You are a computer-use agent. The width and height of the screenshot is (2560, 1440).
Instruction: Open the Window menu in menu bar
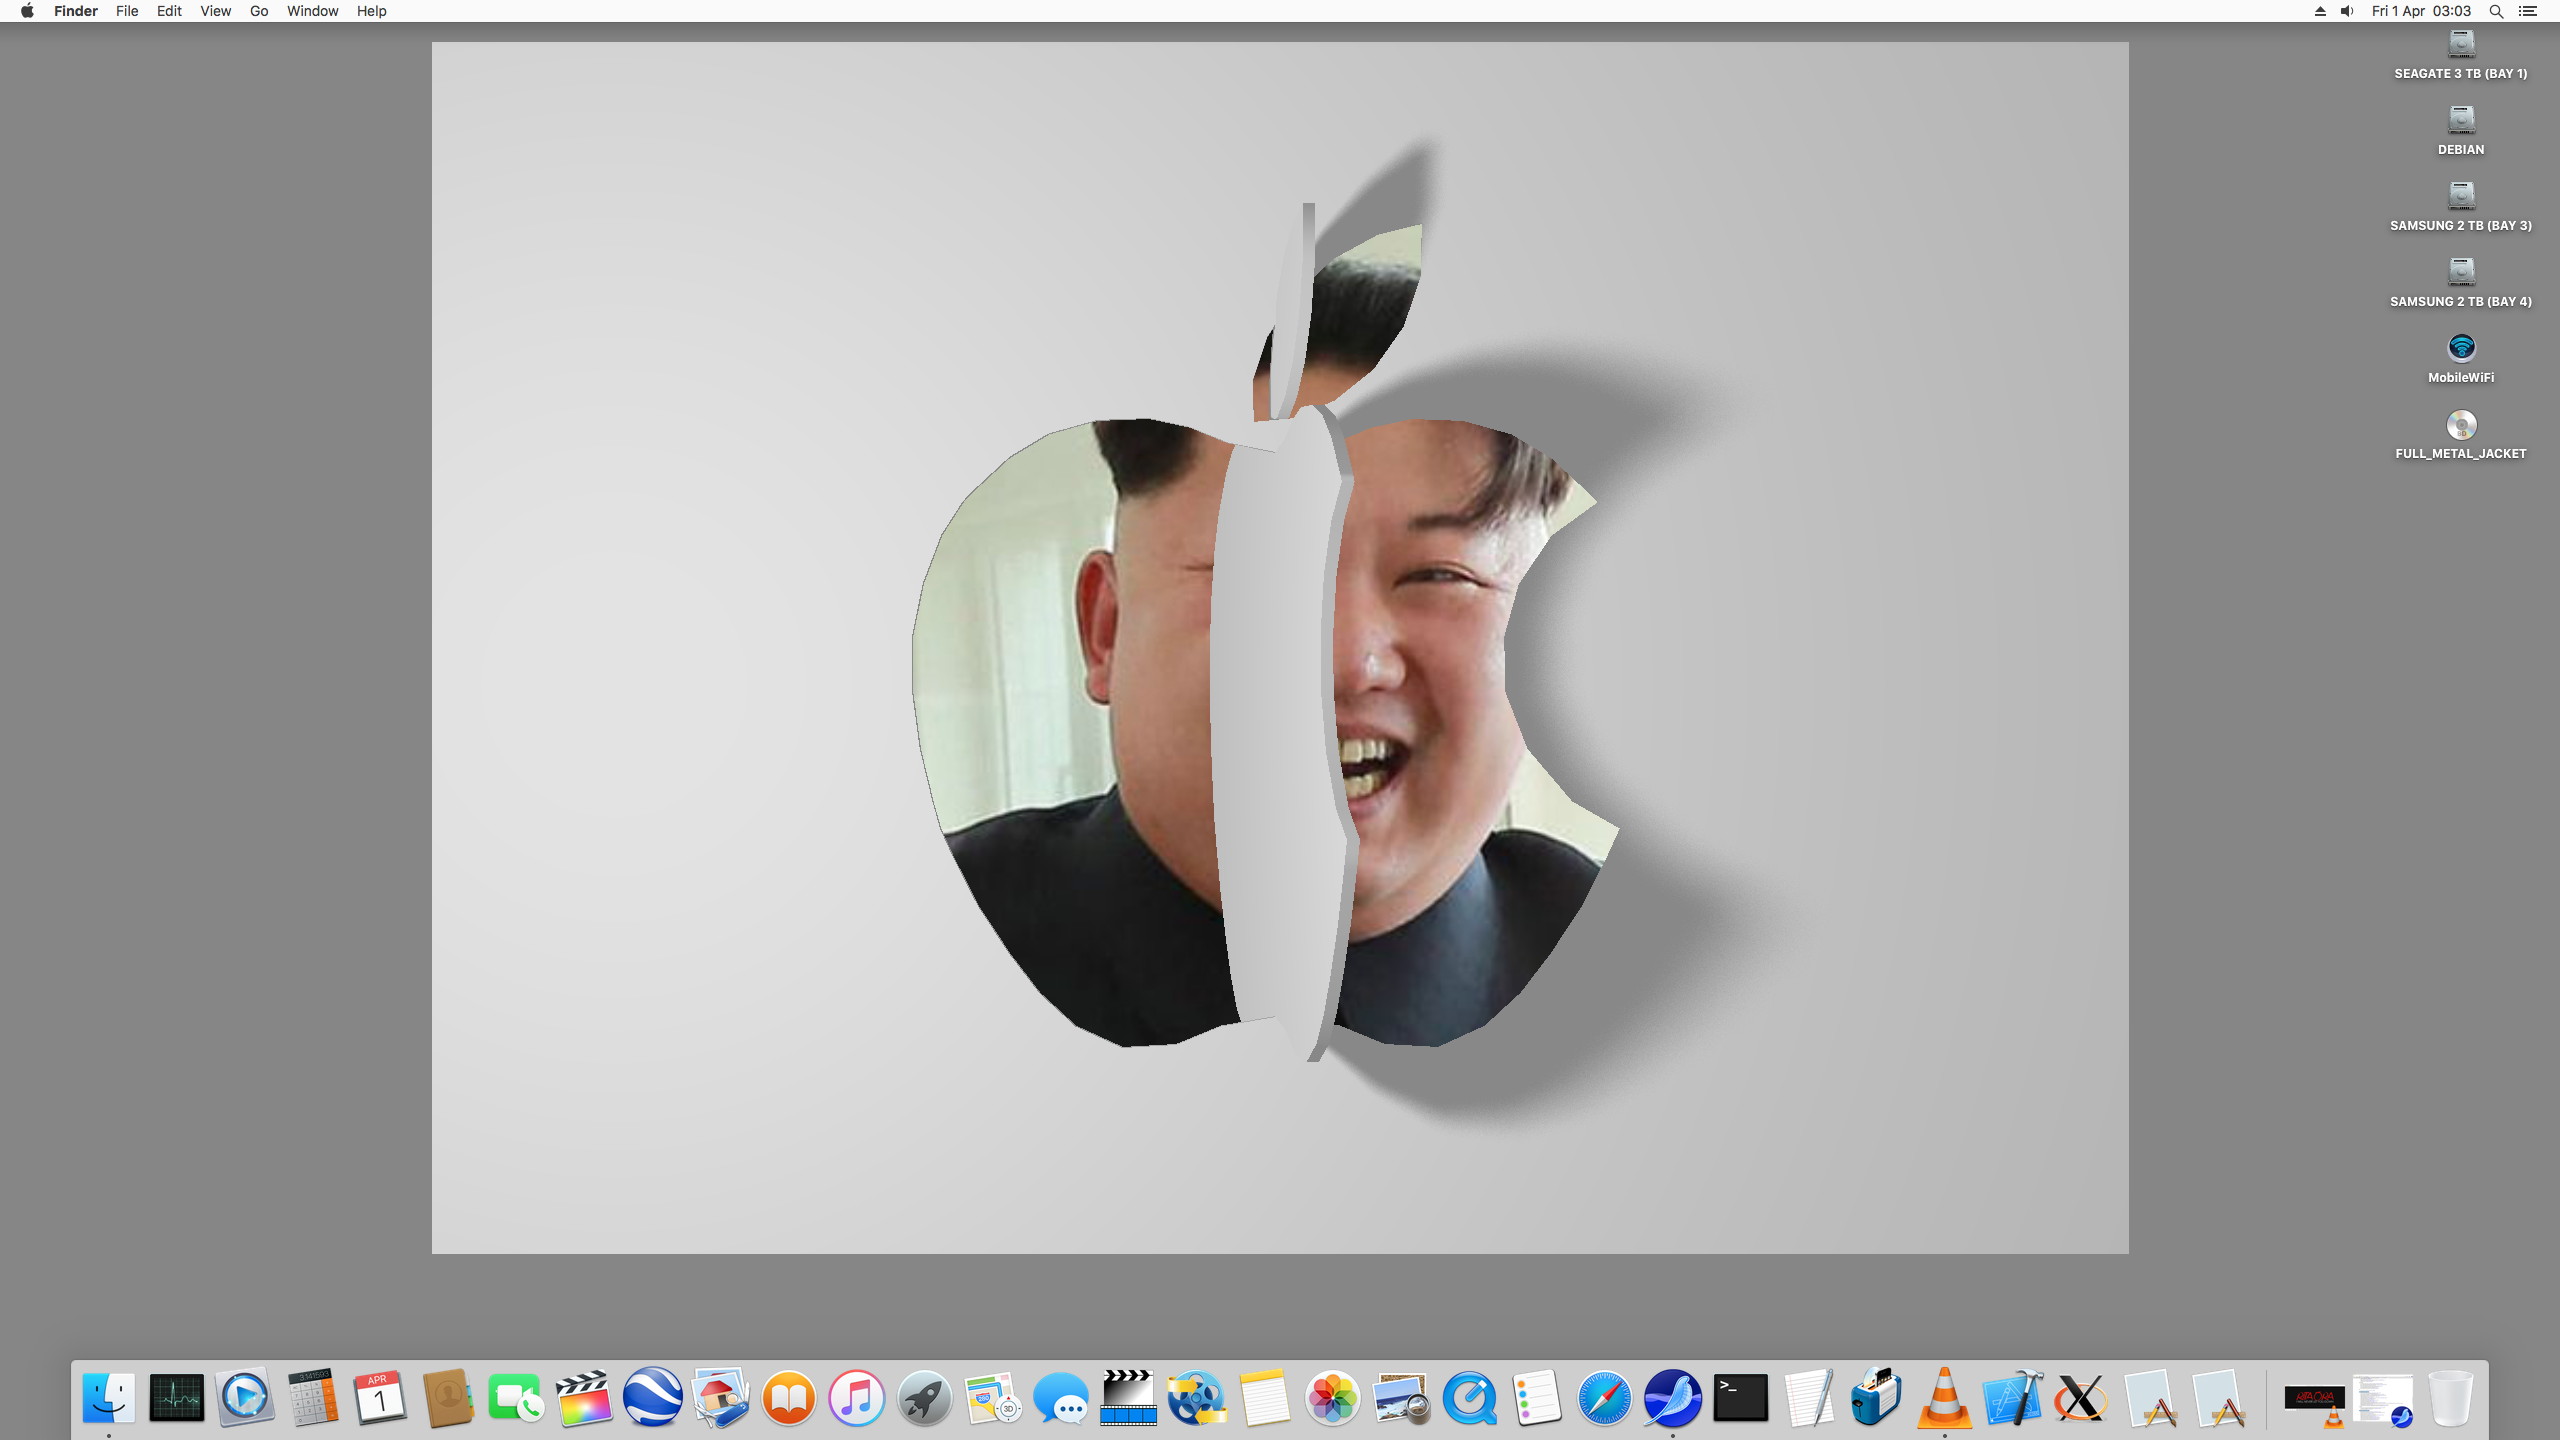point(312,11)
